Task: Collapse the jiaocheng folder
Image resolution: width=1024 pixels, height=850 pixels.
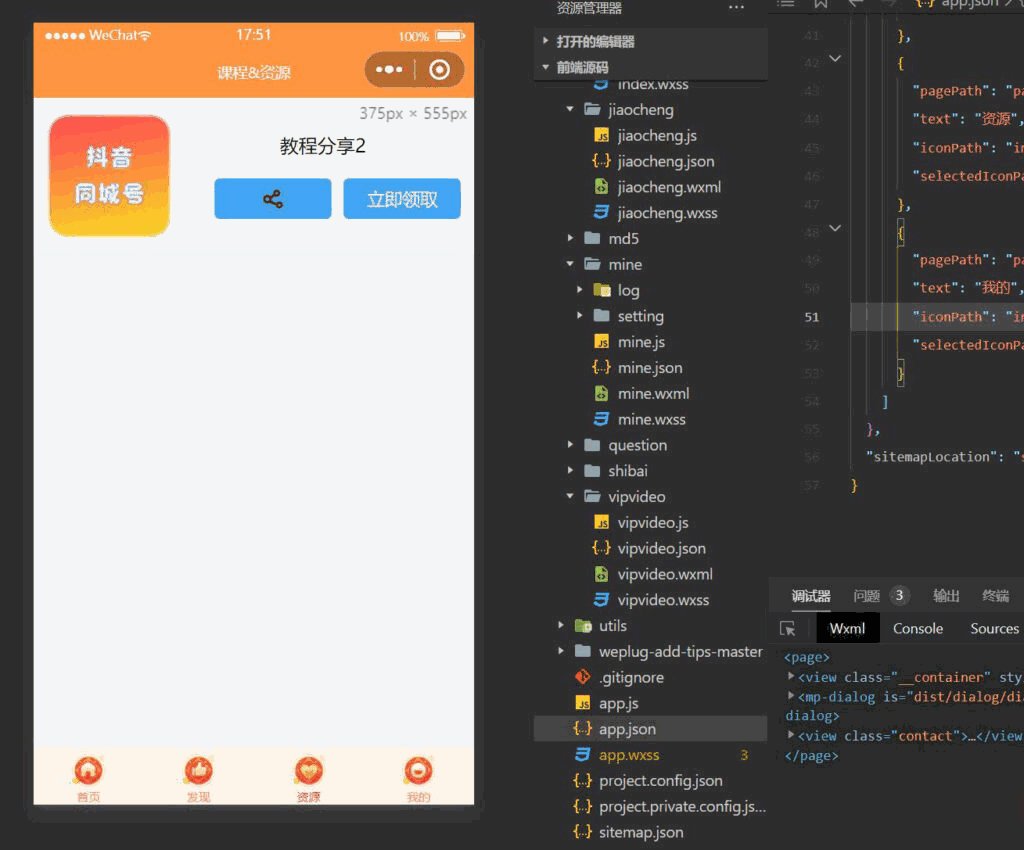Action: 571,110
